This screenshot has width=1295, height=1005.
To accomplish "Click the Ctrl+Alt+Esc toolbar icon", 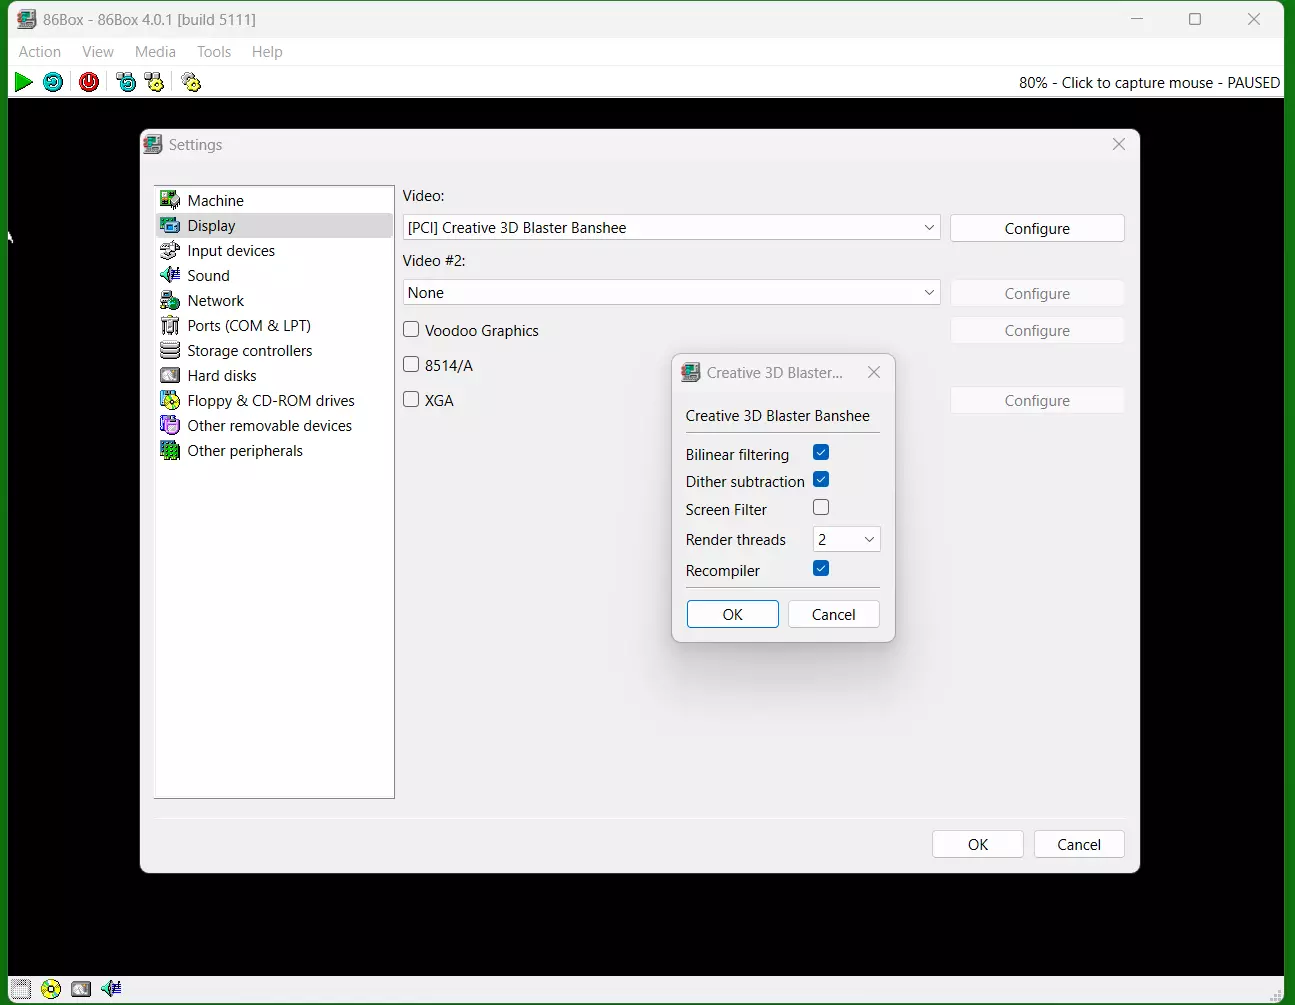I will pos(154,82).
